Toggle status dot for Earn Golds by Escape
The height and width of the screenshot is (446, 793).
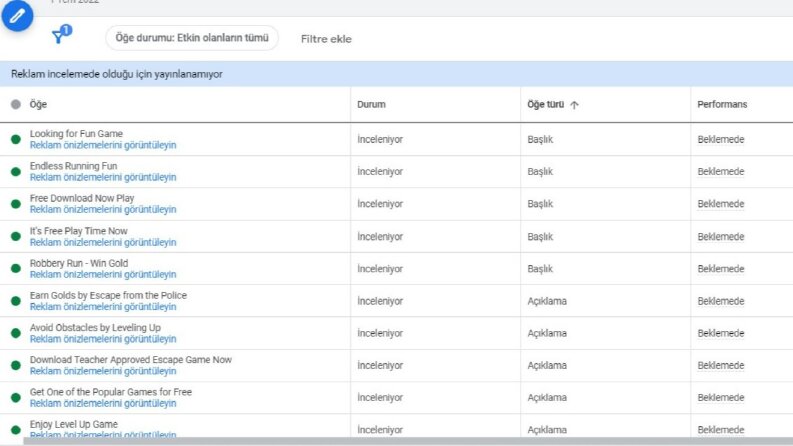[x=16, y=301]
